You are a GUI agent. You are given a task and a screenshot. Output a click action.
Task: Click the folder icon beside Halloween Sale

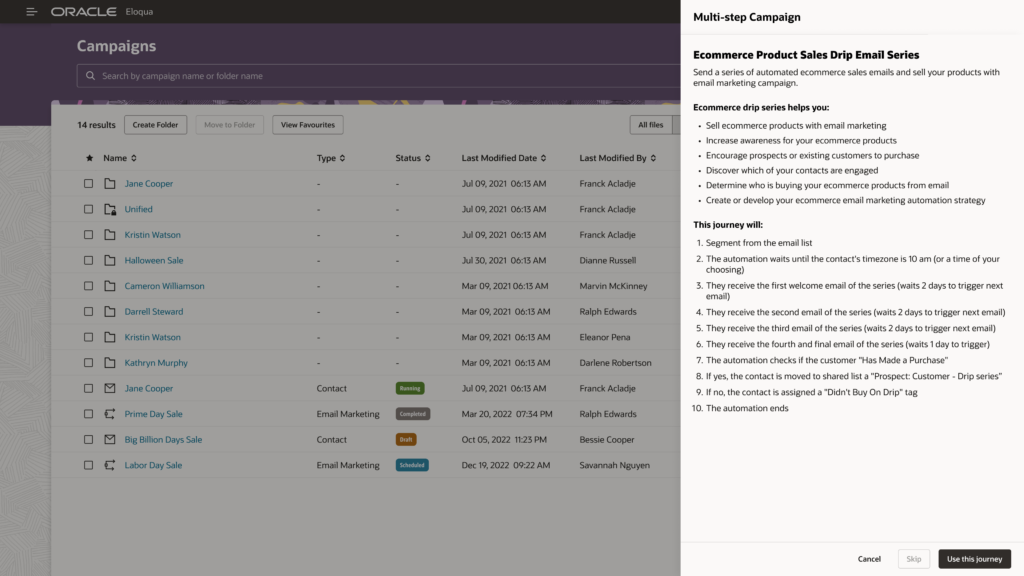click(x=110, y=261)
